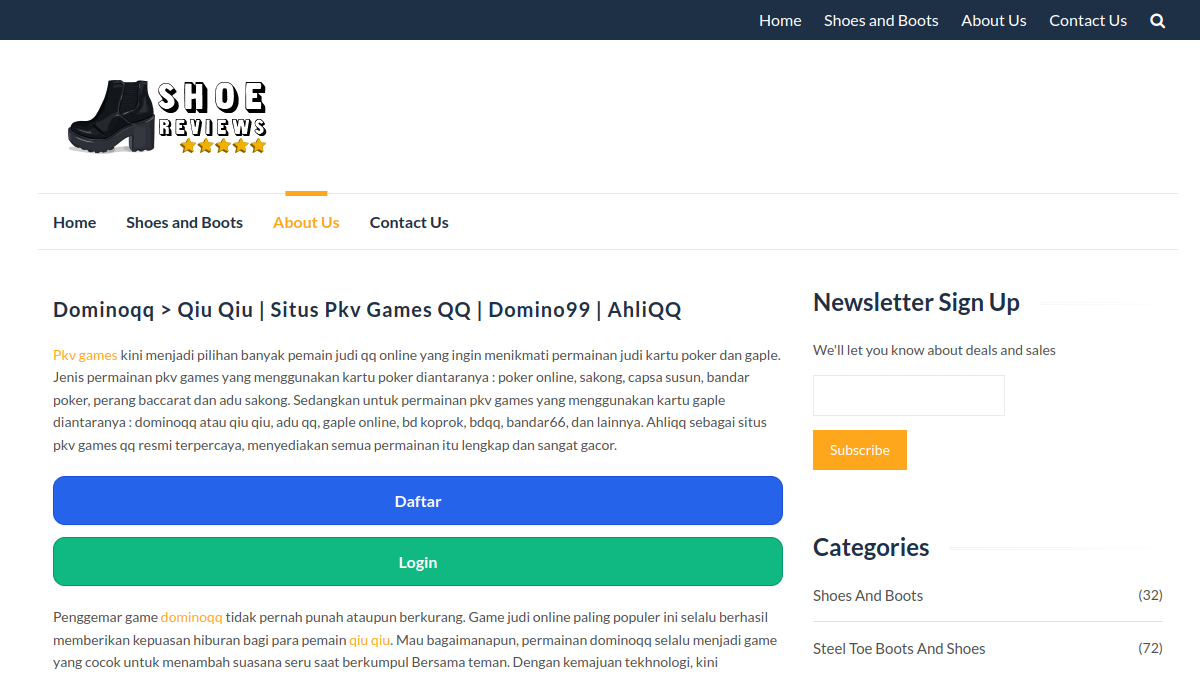Click the (32) category count
The image size is (1200, 675).
pyautogui.click(x=1150, y=595)
